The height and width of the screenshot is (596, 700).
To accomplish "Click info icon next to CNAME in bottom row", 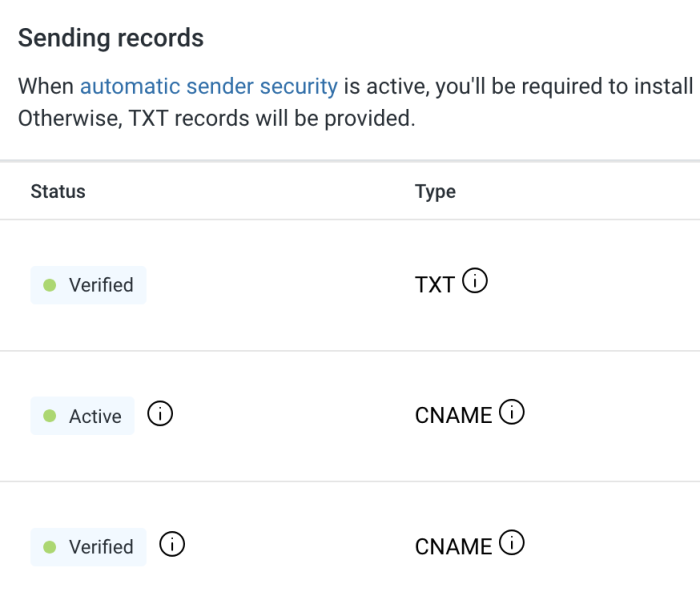I will coord(511,544).
